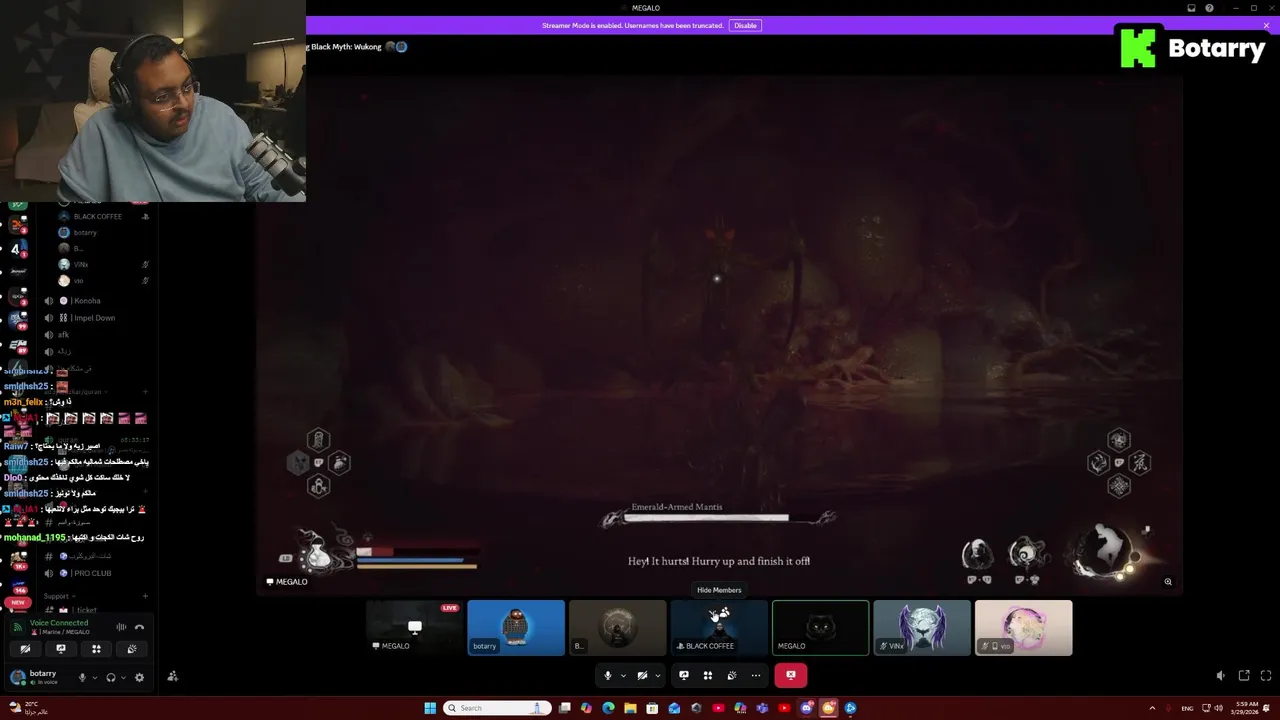Open Microsoft Edge from the taskbar

click(608, 708)
